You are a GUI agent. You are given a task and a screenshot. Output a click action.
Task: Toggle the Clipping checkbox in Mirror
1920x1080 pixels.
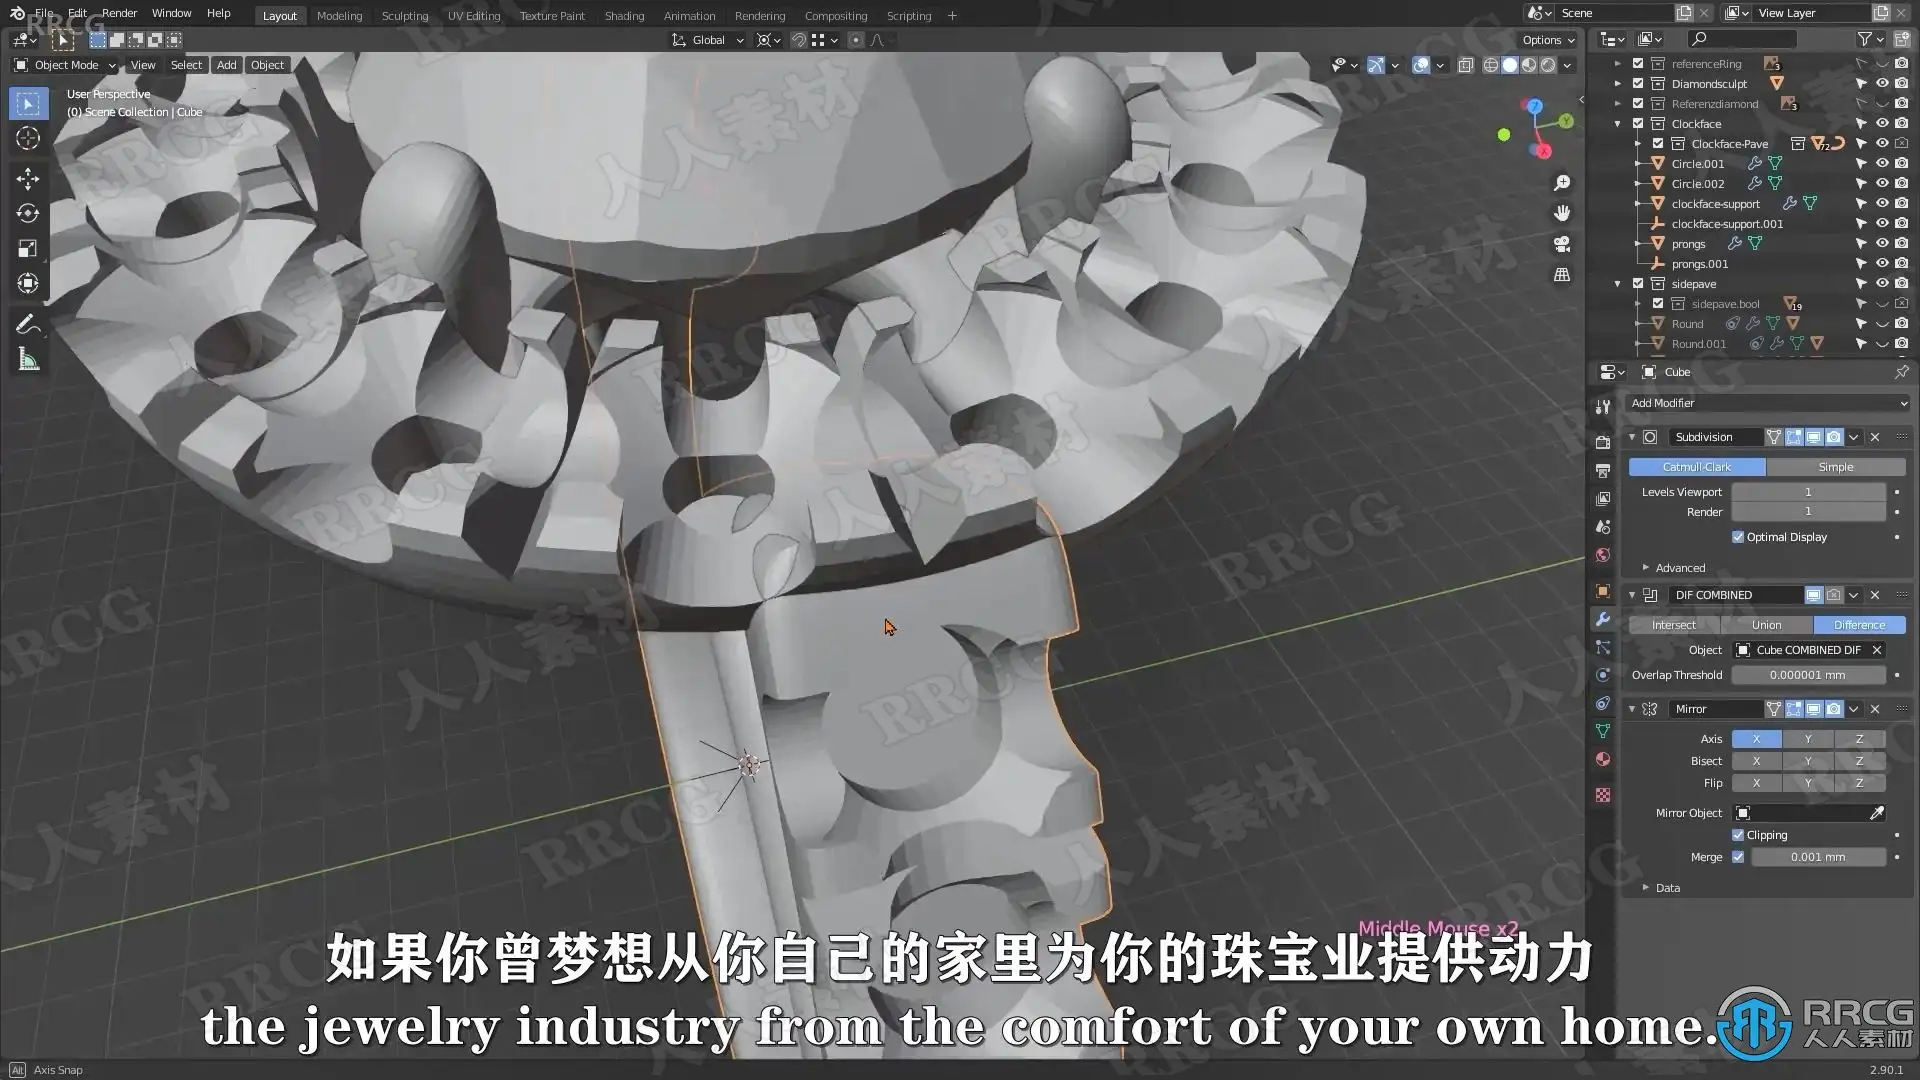tap(1738, 835)
